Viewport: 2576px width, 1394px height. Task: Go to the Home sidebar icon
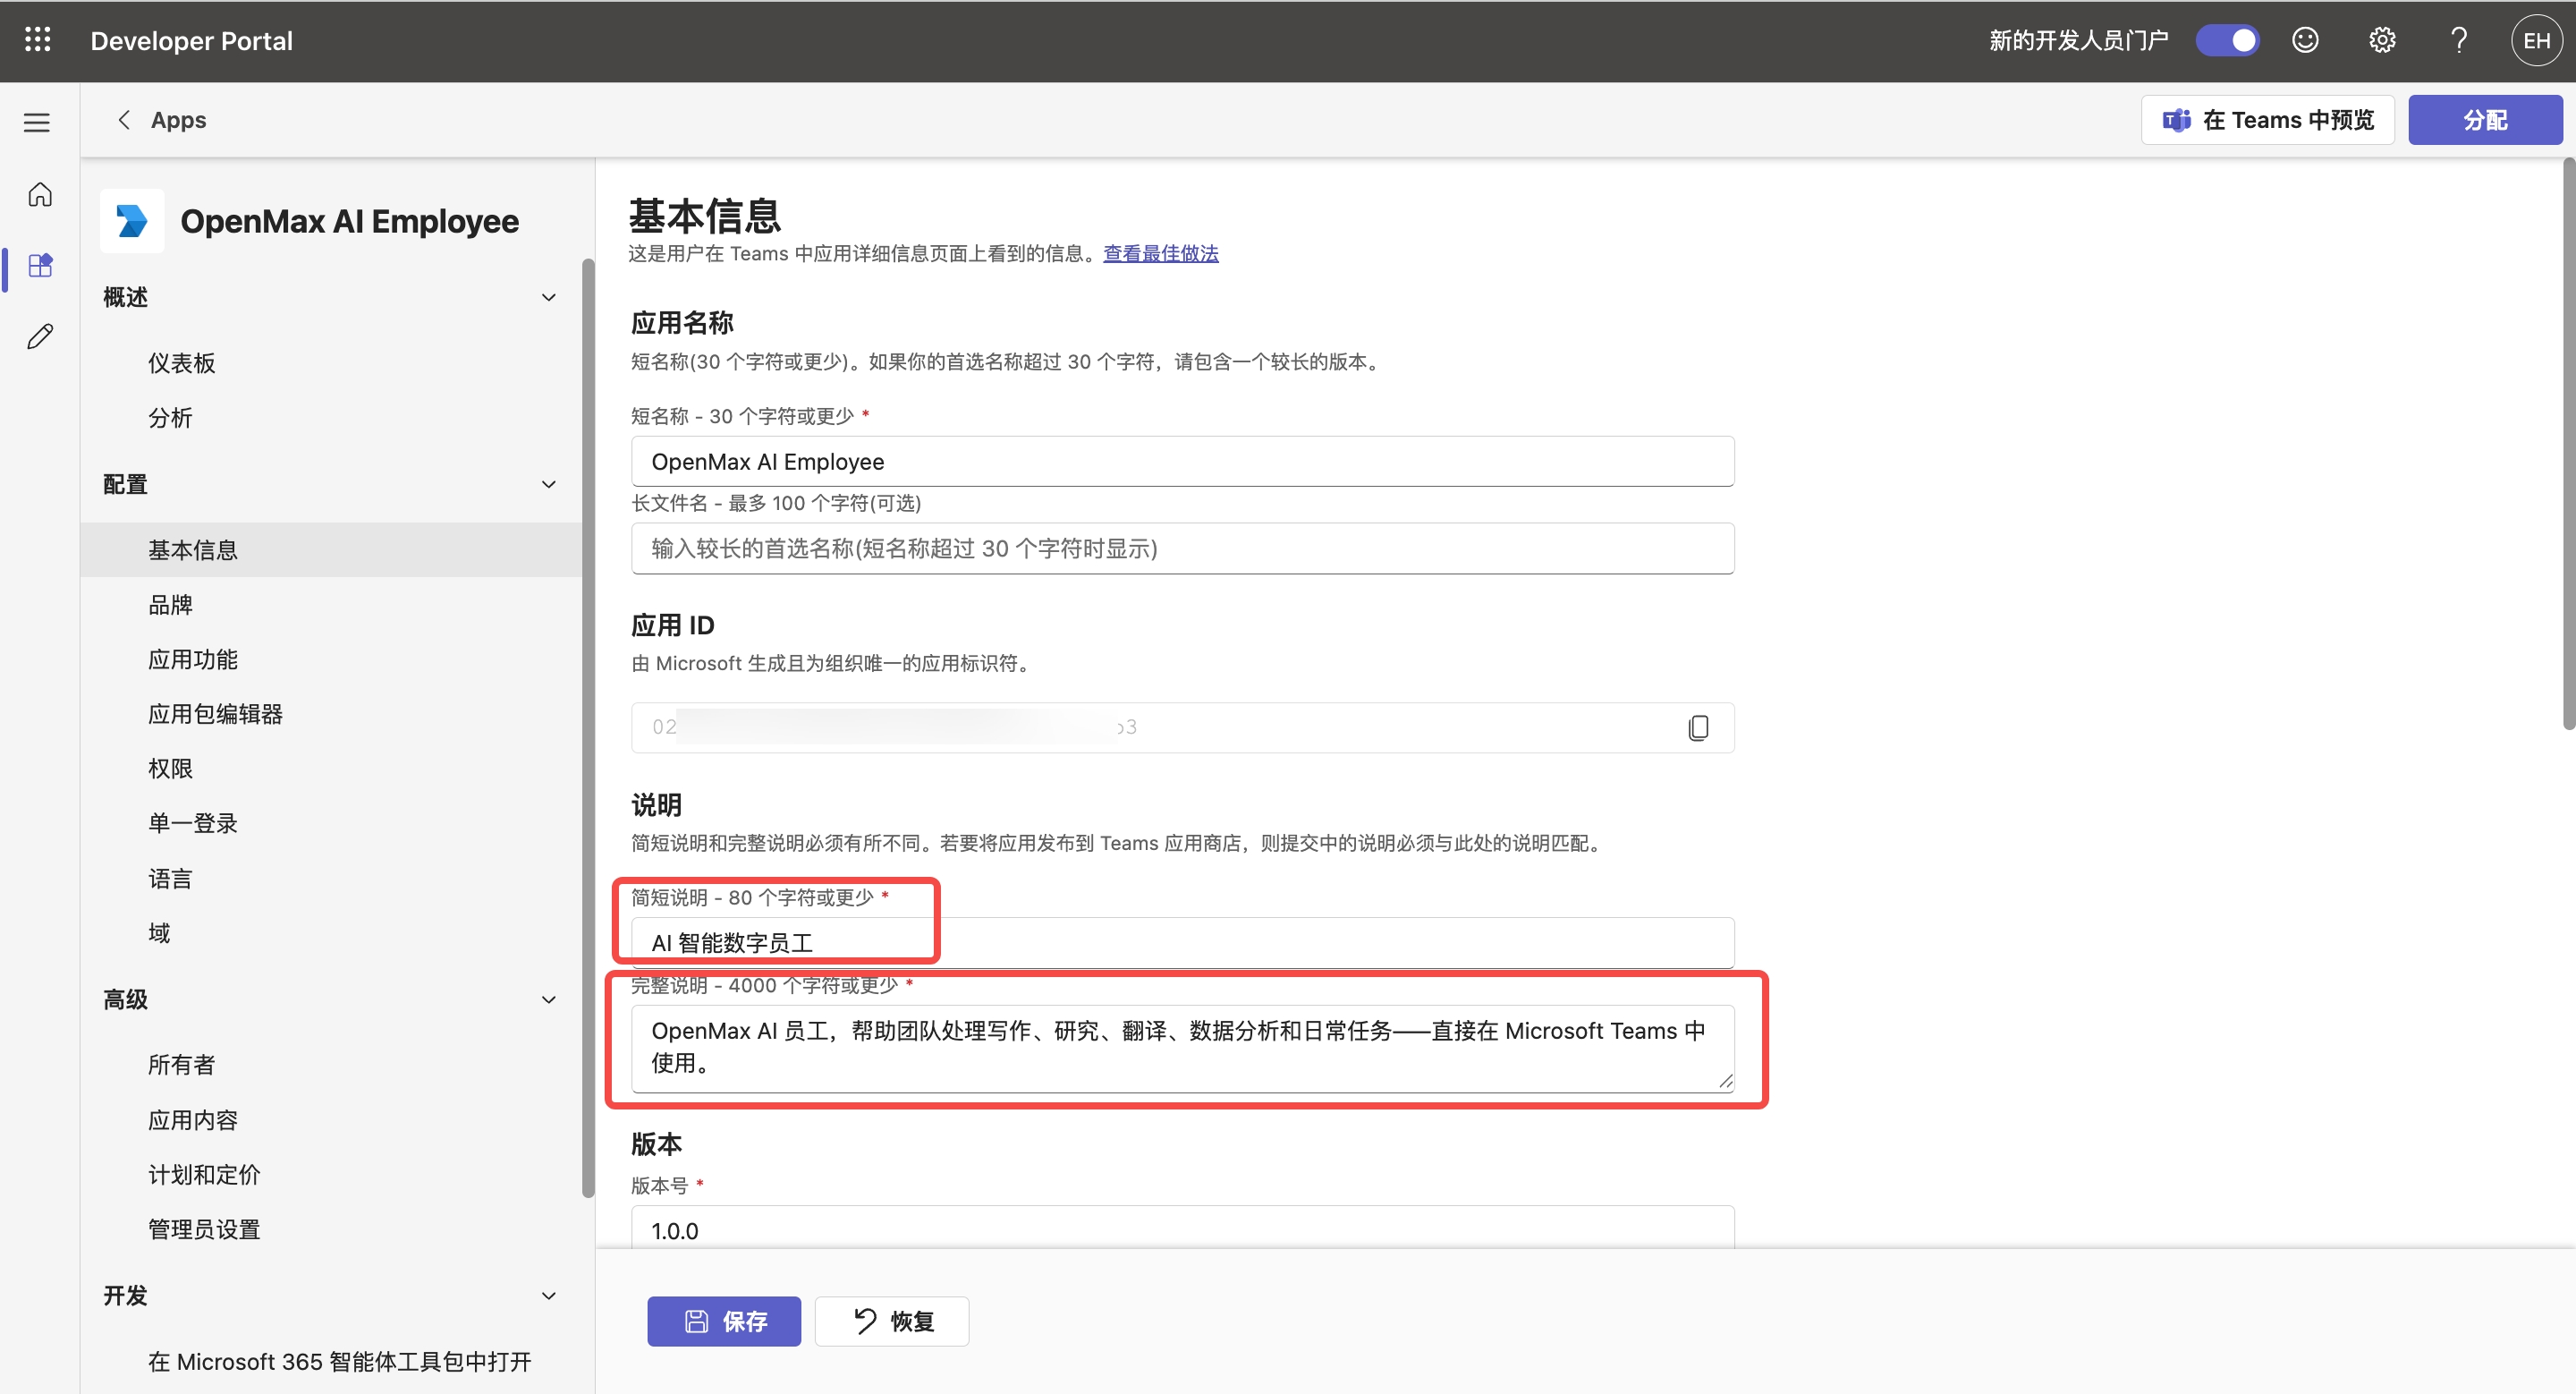pos(40,194)
